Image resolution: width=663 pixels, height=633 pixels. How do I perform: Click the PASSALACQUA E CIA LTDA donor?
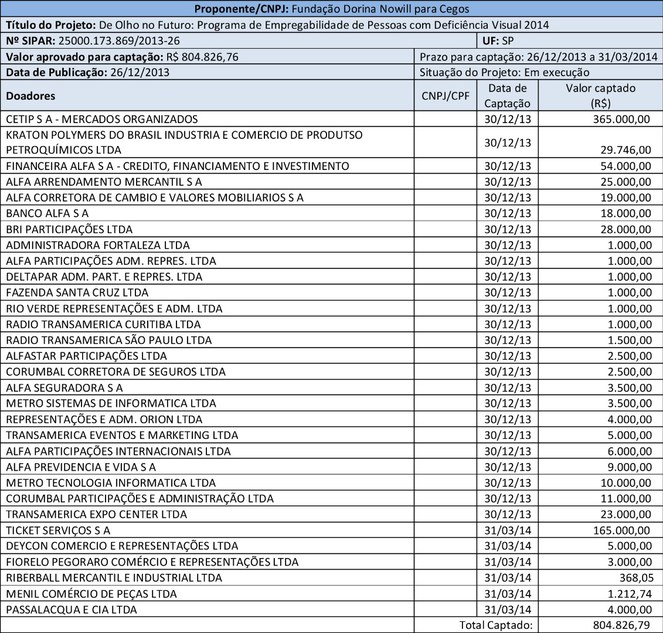tap(71, 609)
